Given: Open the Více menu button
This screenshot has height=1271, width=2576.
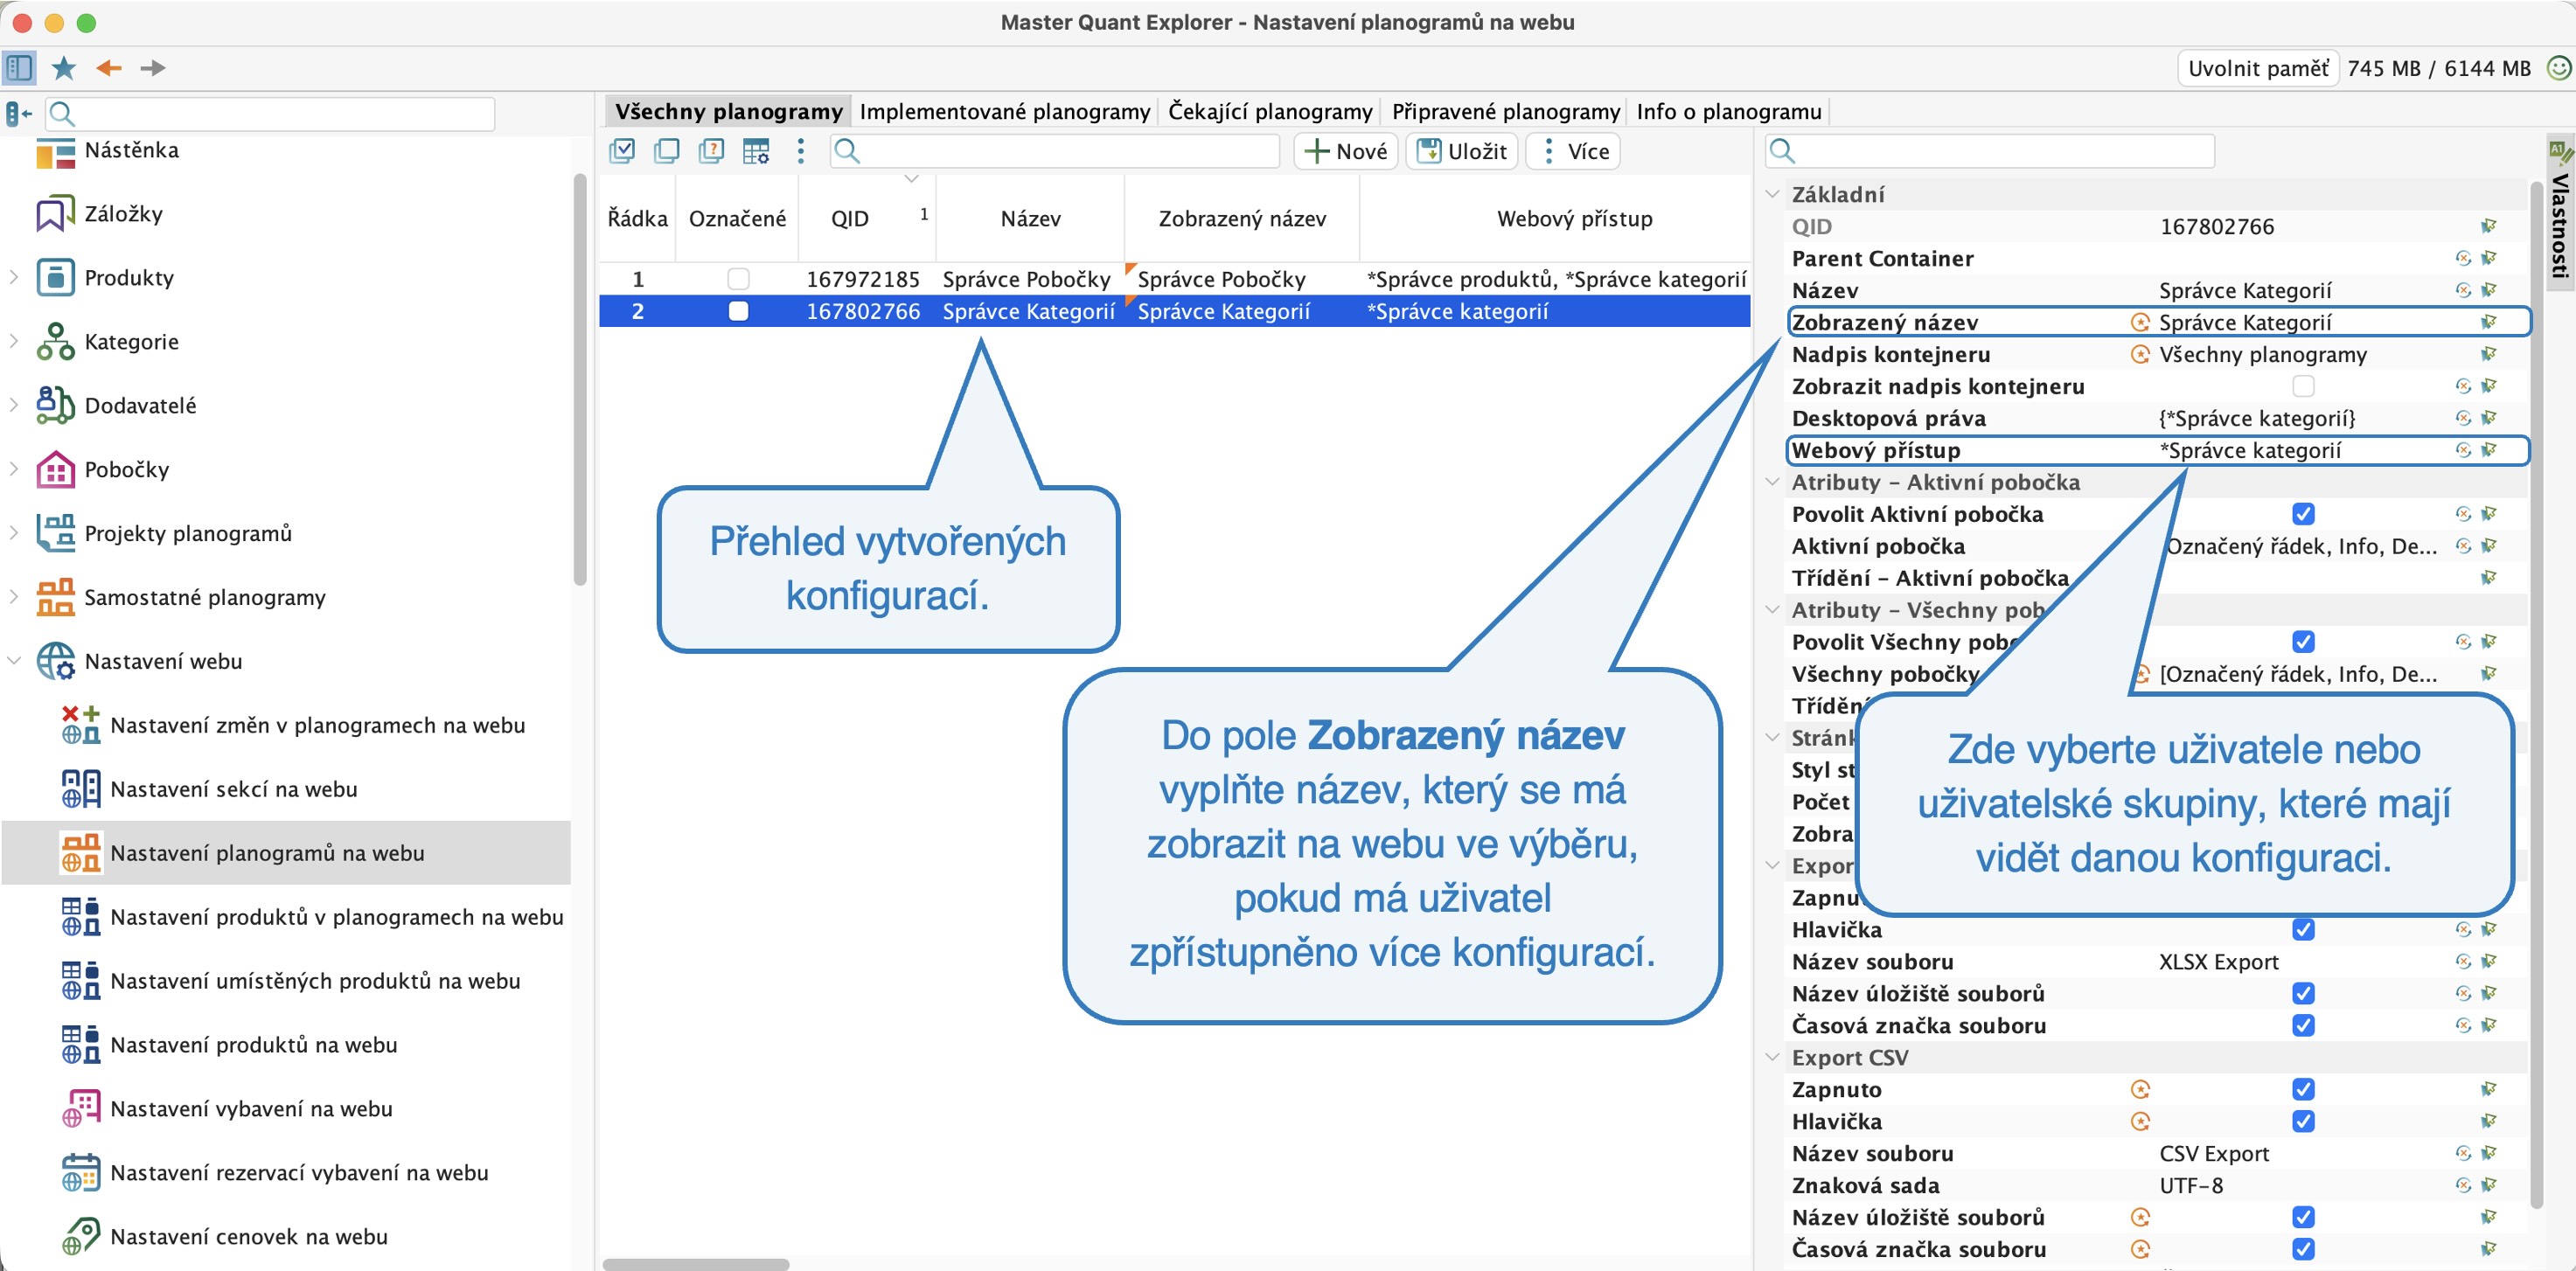Looking at the screenshot, I should [1574, 151].
